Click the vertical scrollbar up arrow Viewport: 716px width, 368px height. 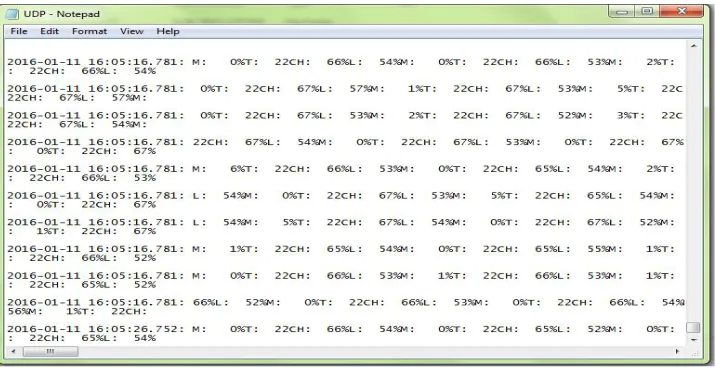click(x=694, y=46)
